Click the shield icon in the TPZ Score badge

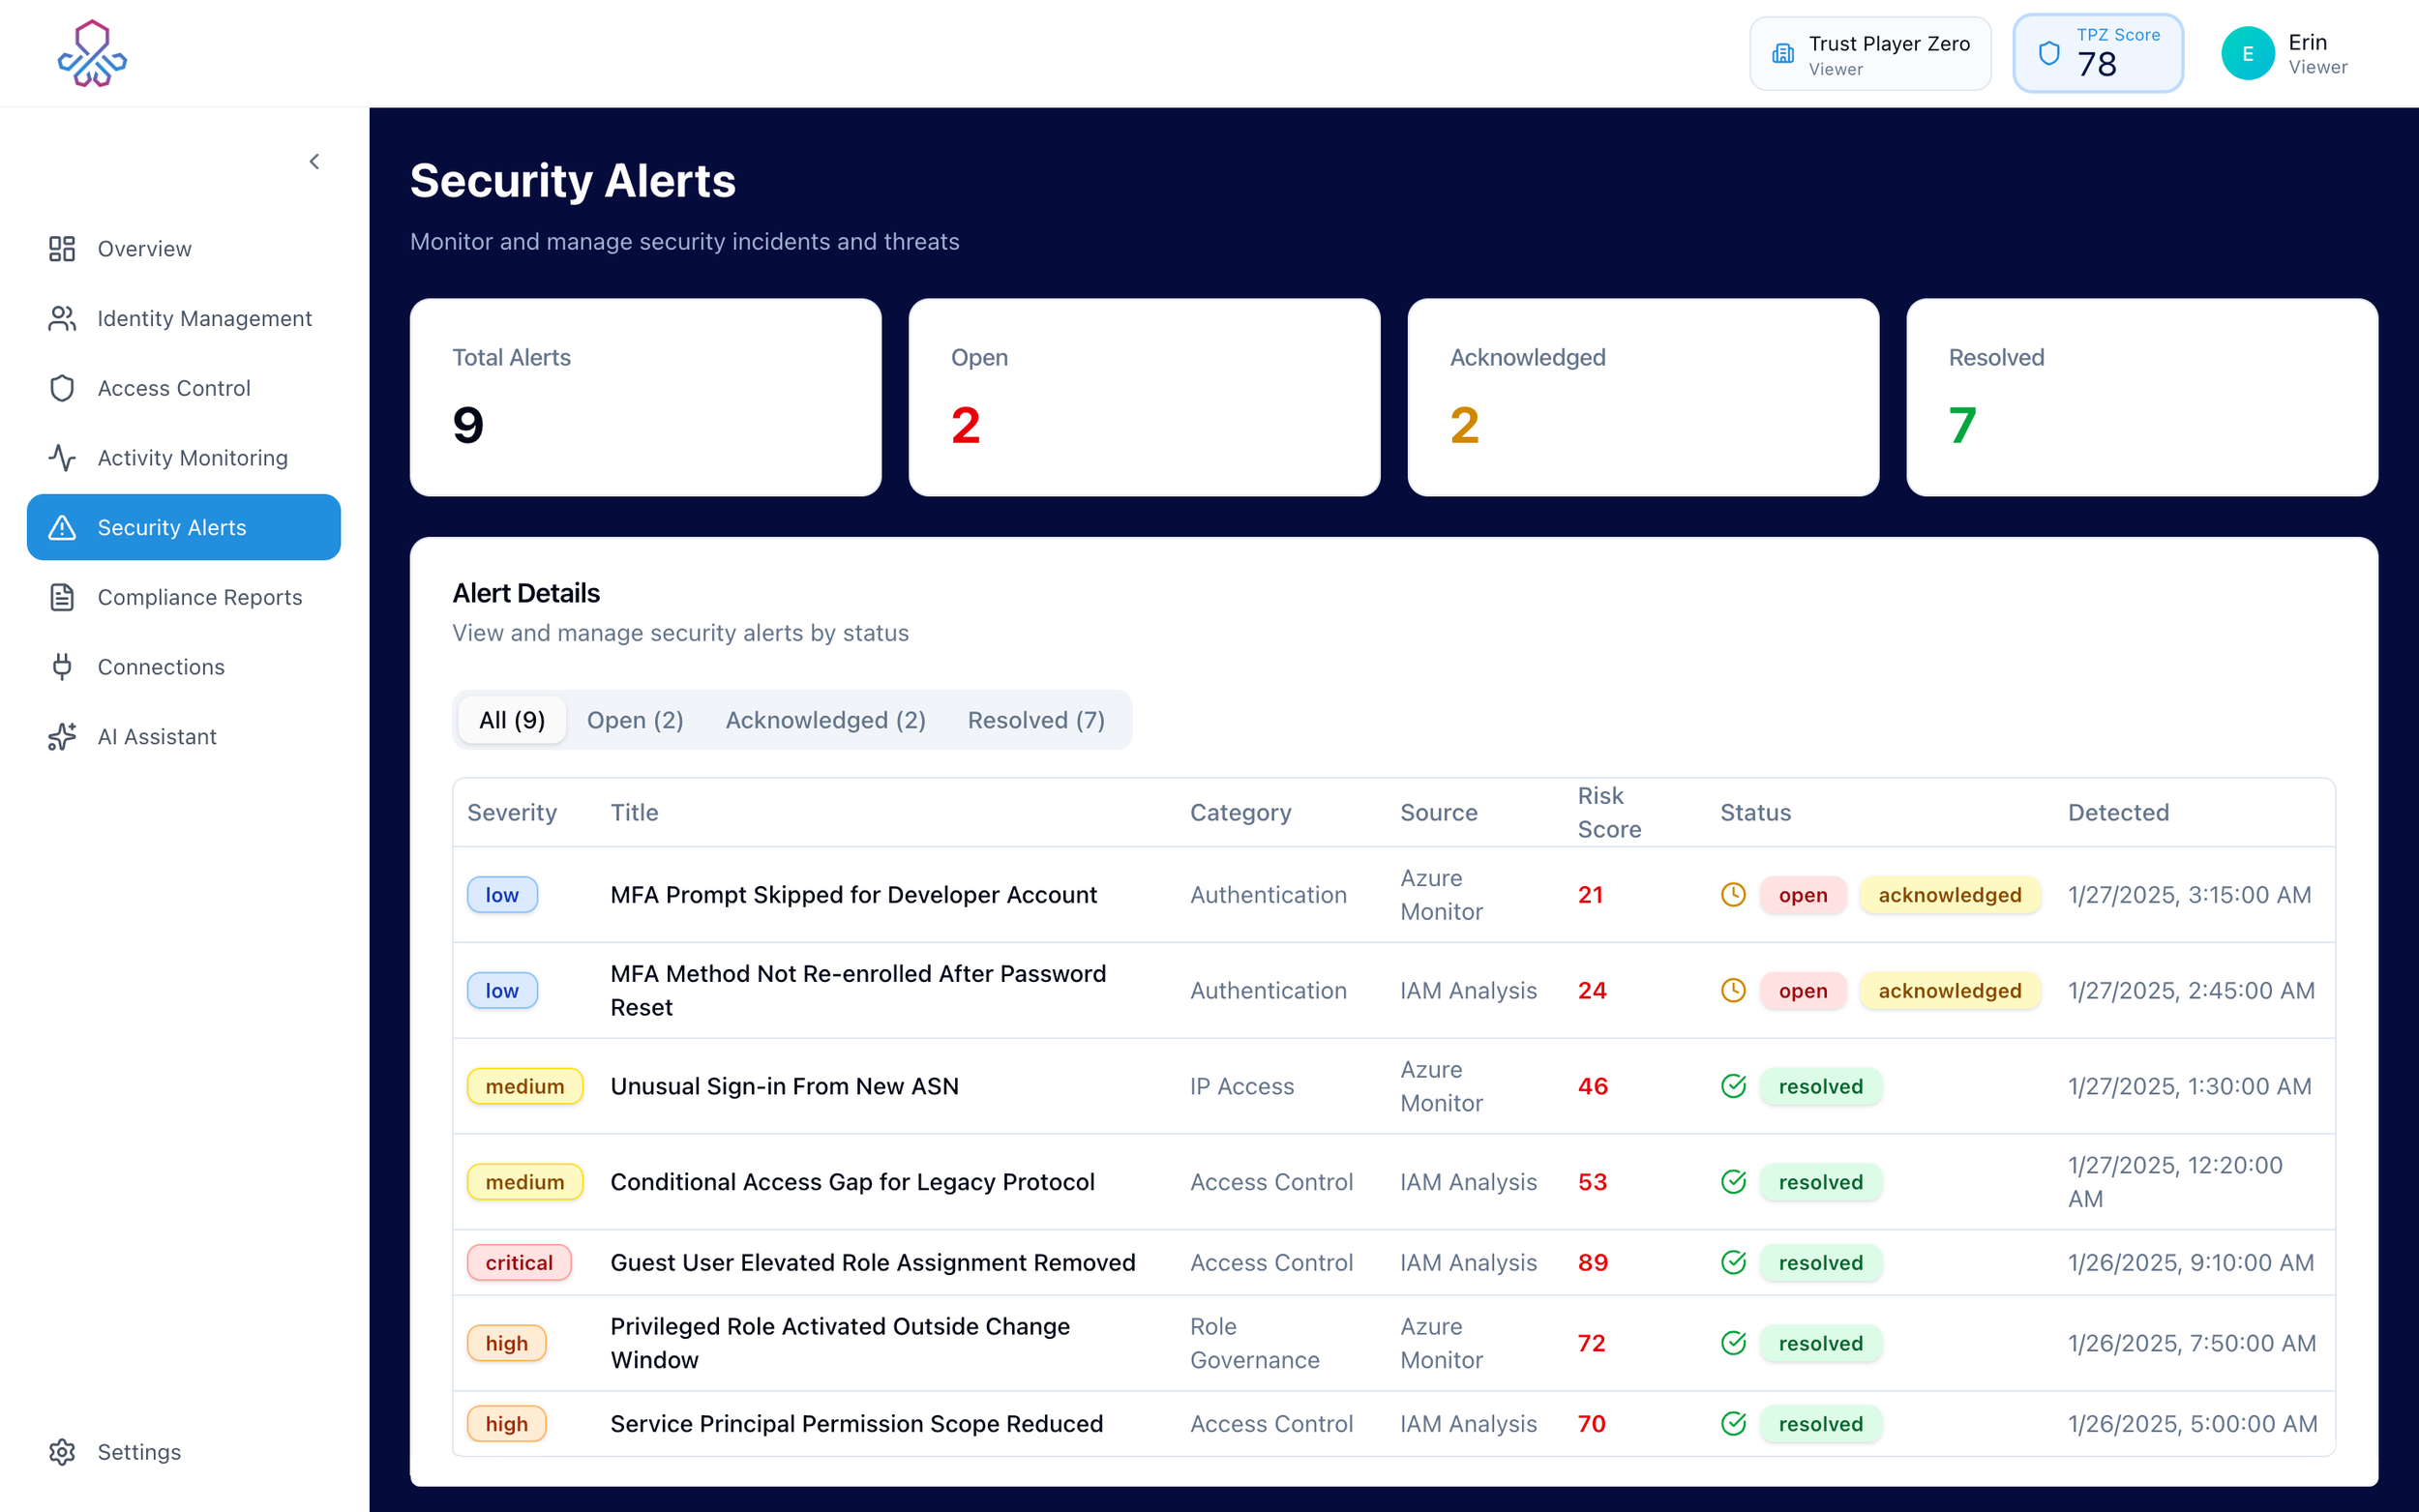tap(2049, 54)
